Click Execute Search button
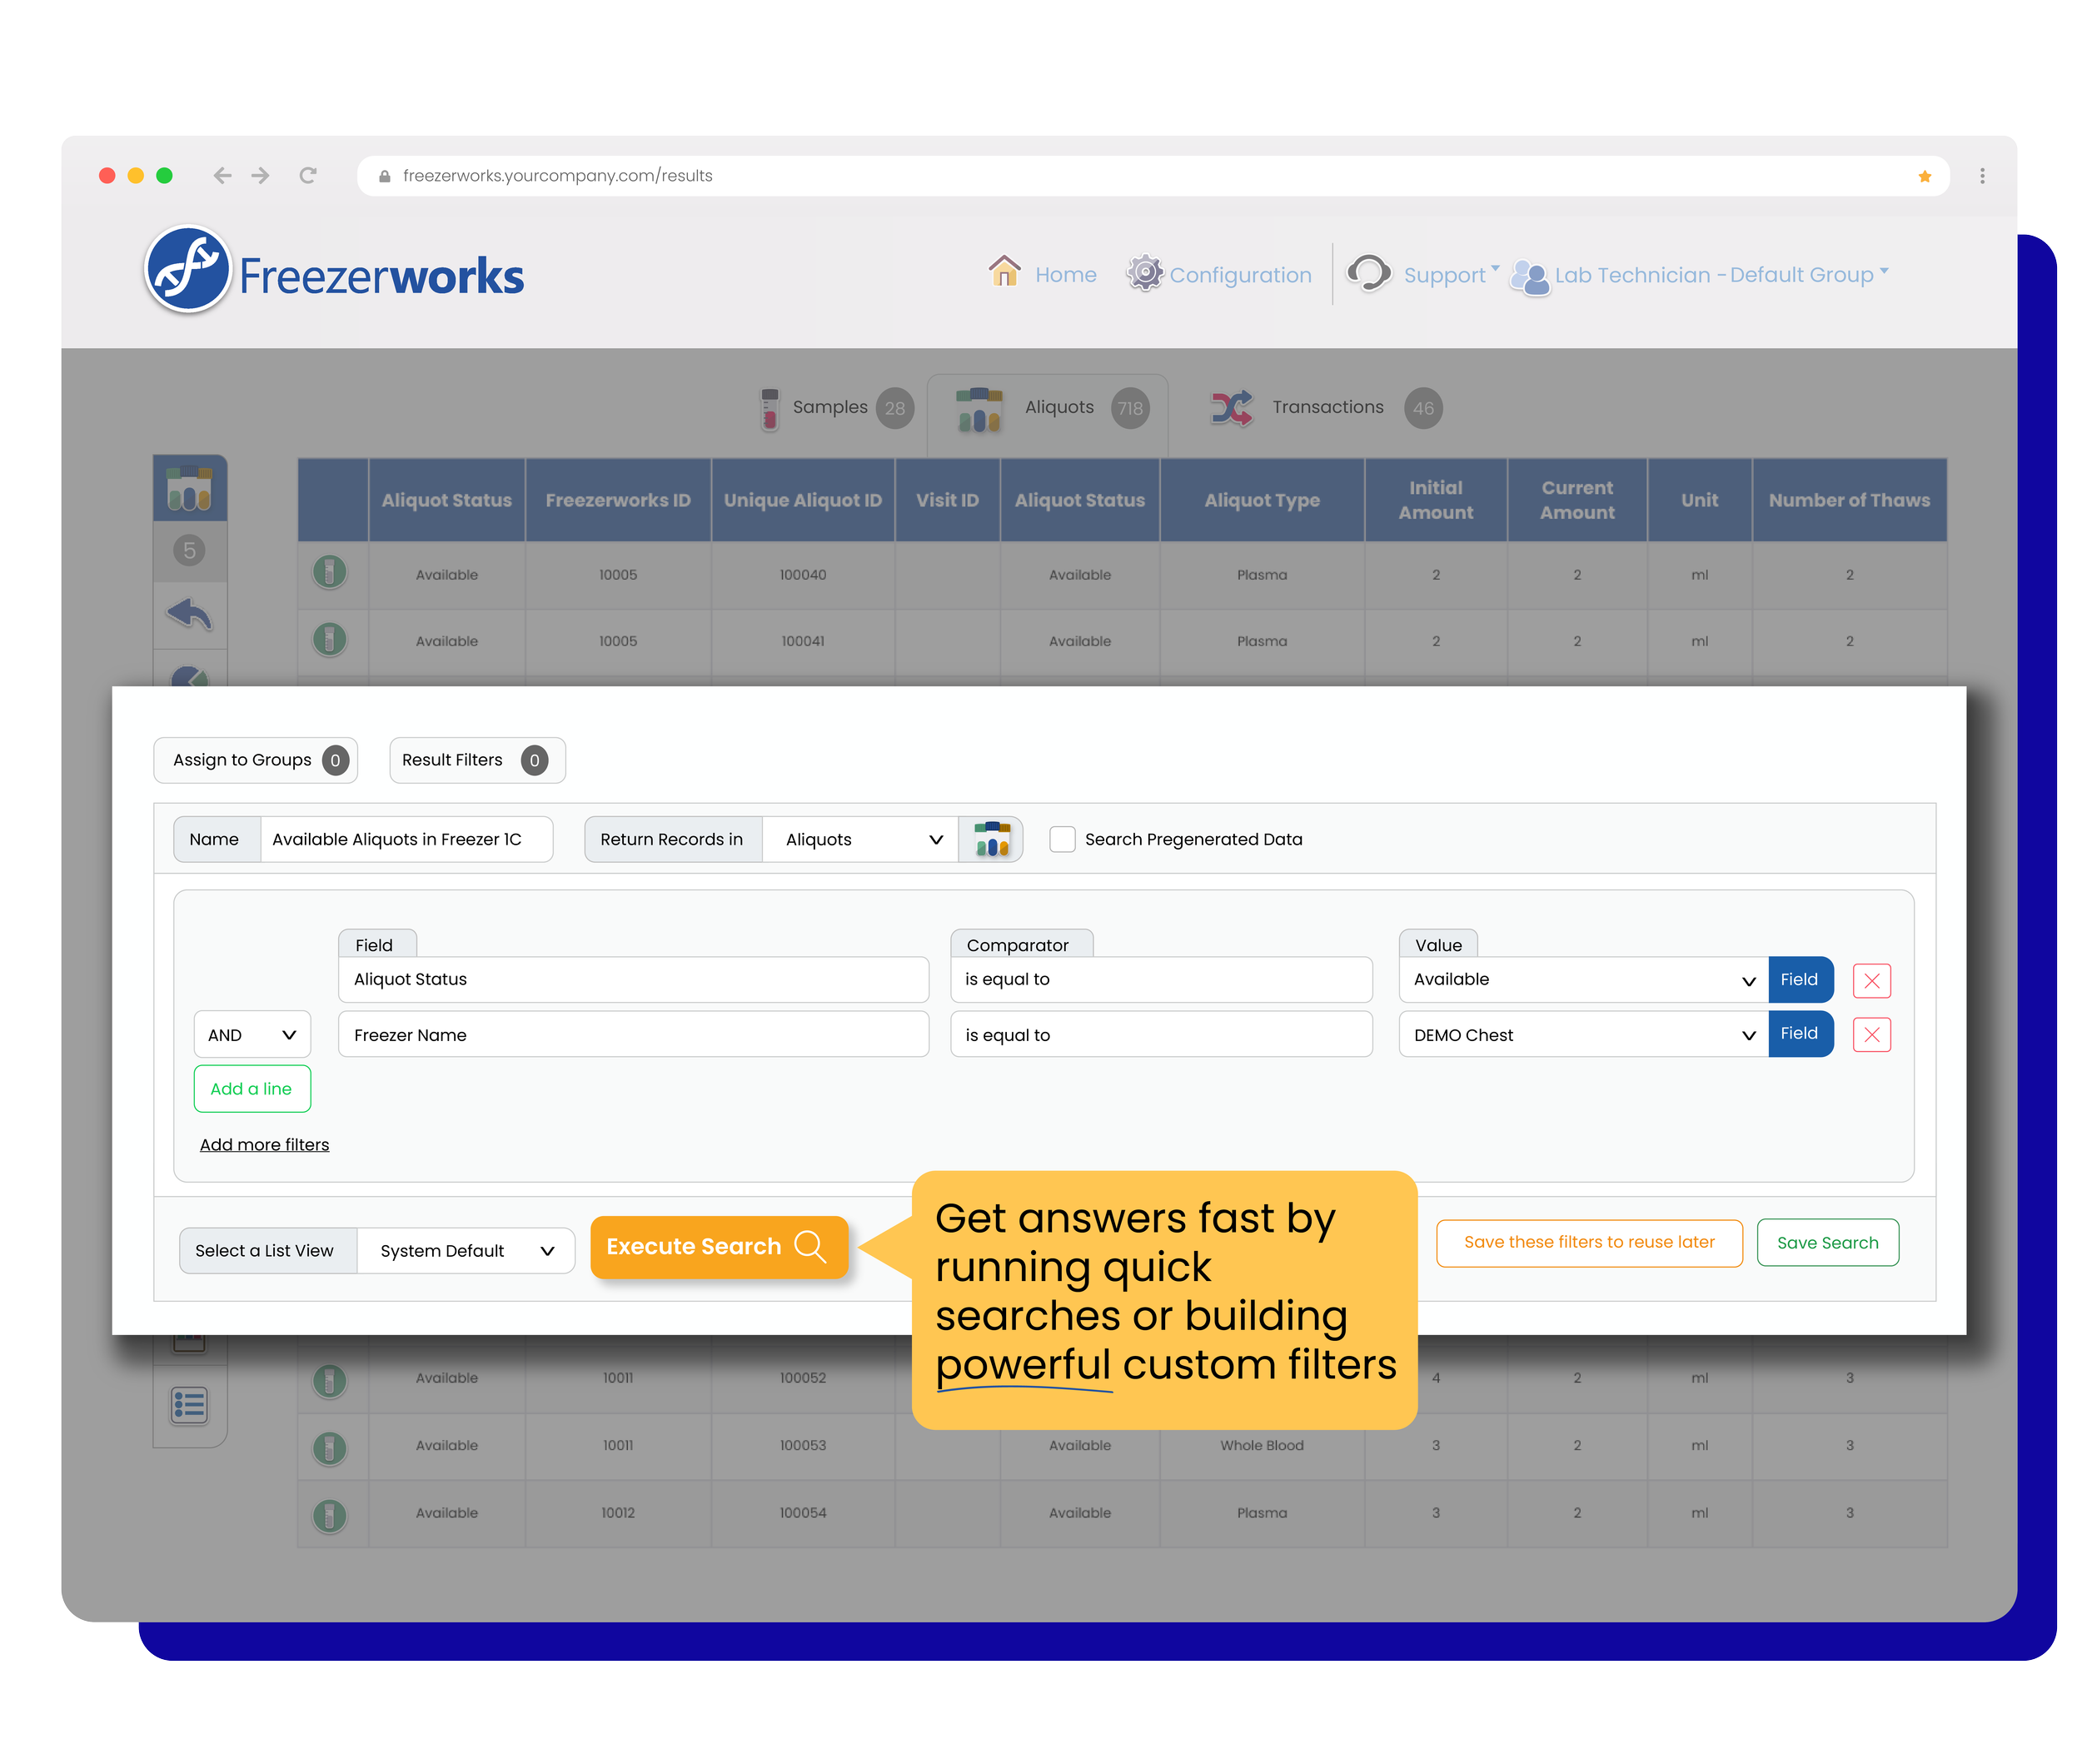Screen dimensions: 2082x1764 point(718,1247)
